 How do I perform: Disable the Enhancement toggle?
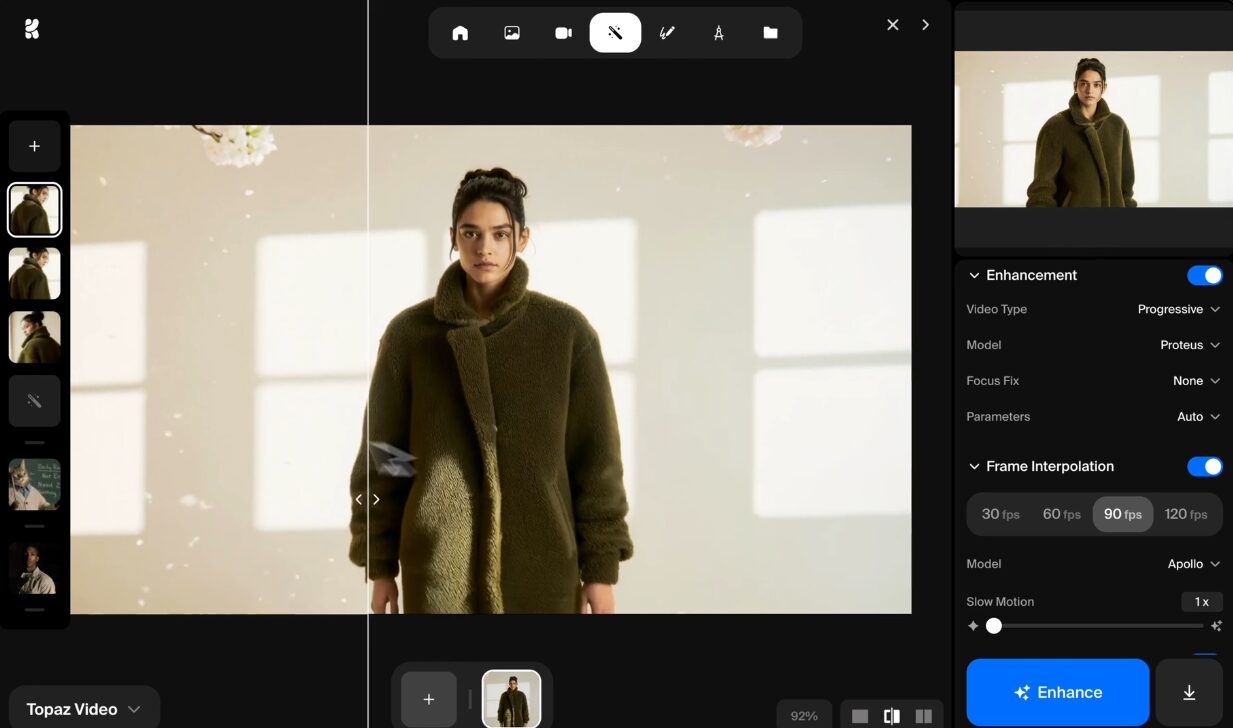pos(1204,275)
